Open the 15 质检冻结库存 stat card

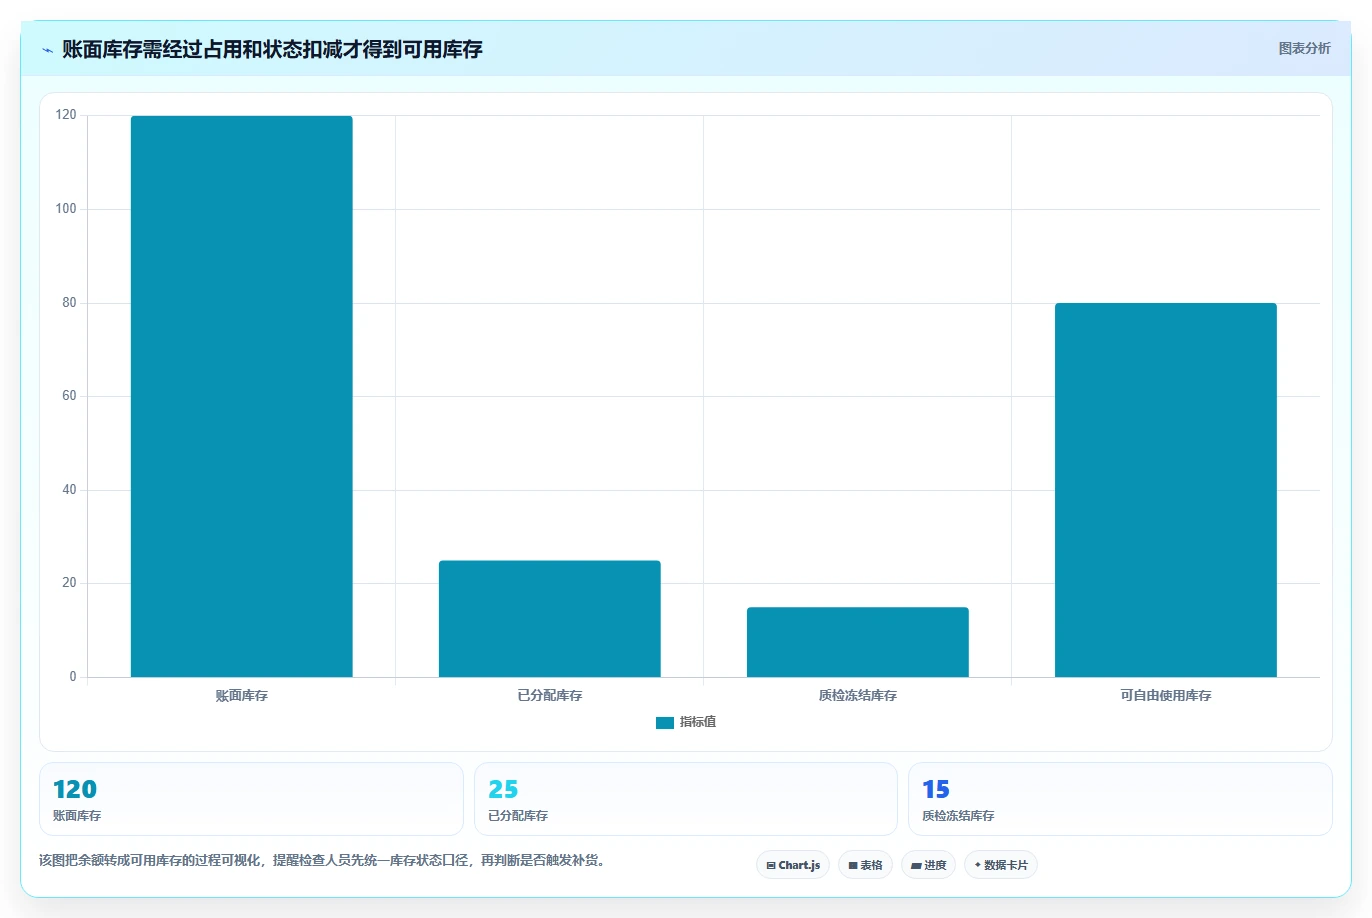1120,799
